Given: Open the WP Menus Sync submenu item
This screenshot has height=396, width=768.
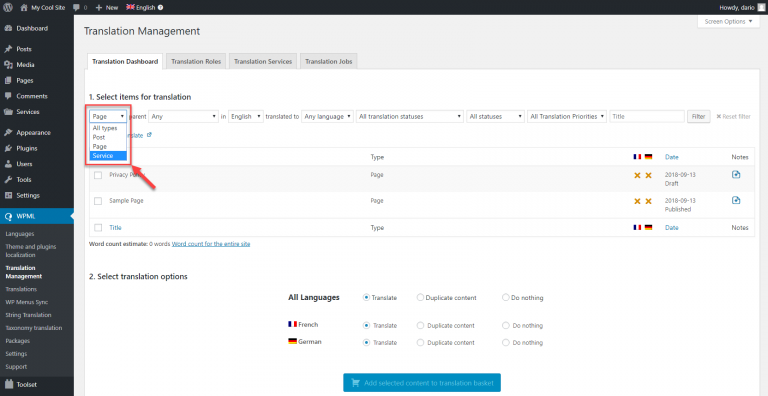Looking at the screenshot, I should pos(26,302).
